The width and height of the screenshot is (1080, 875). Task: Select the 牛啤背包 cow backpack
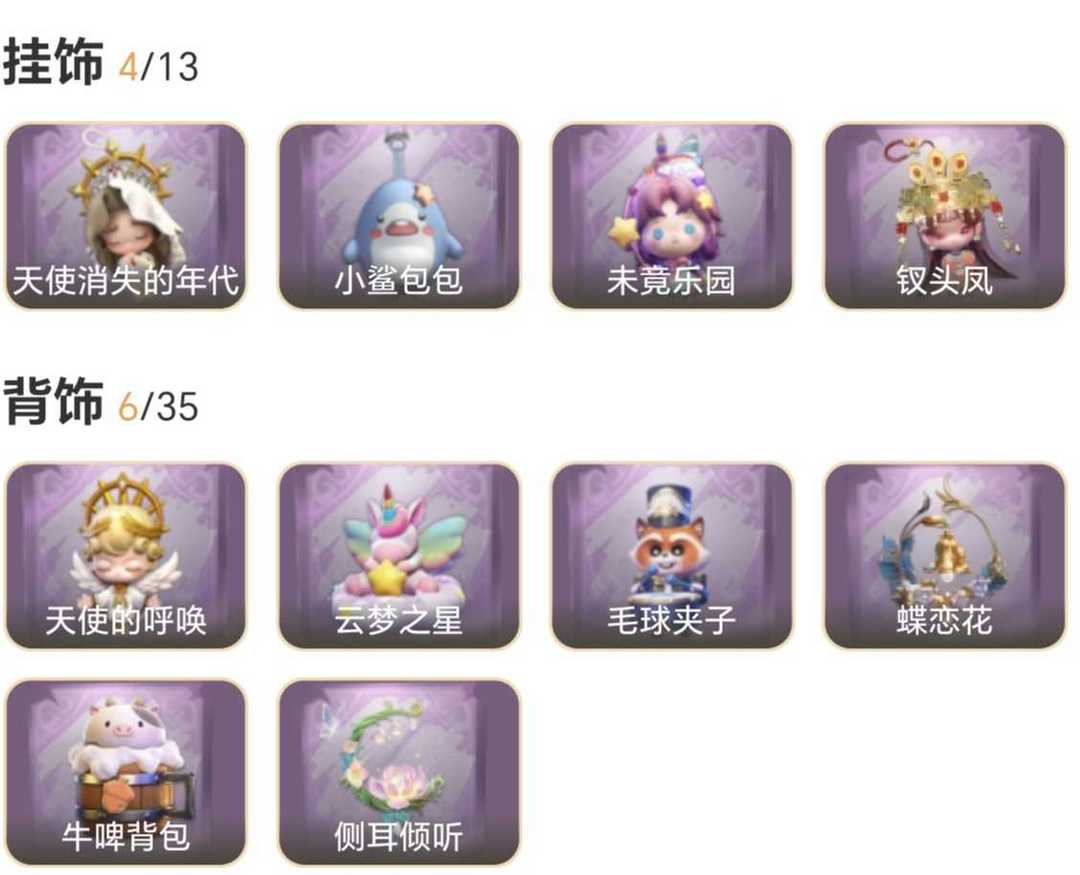click(x=125, y=772)
